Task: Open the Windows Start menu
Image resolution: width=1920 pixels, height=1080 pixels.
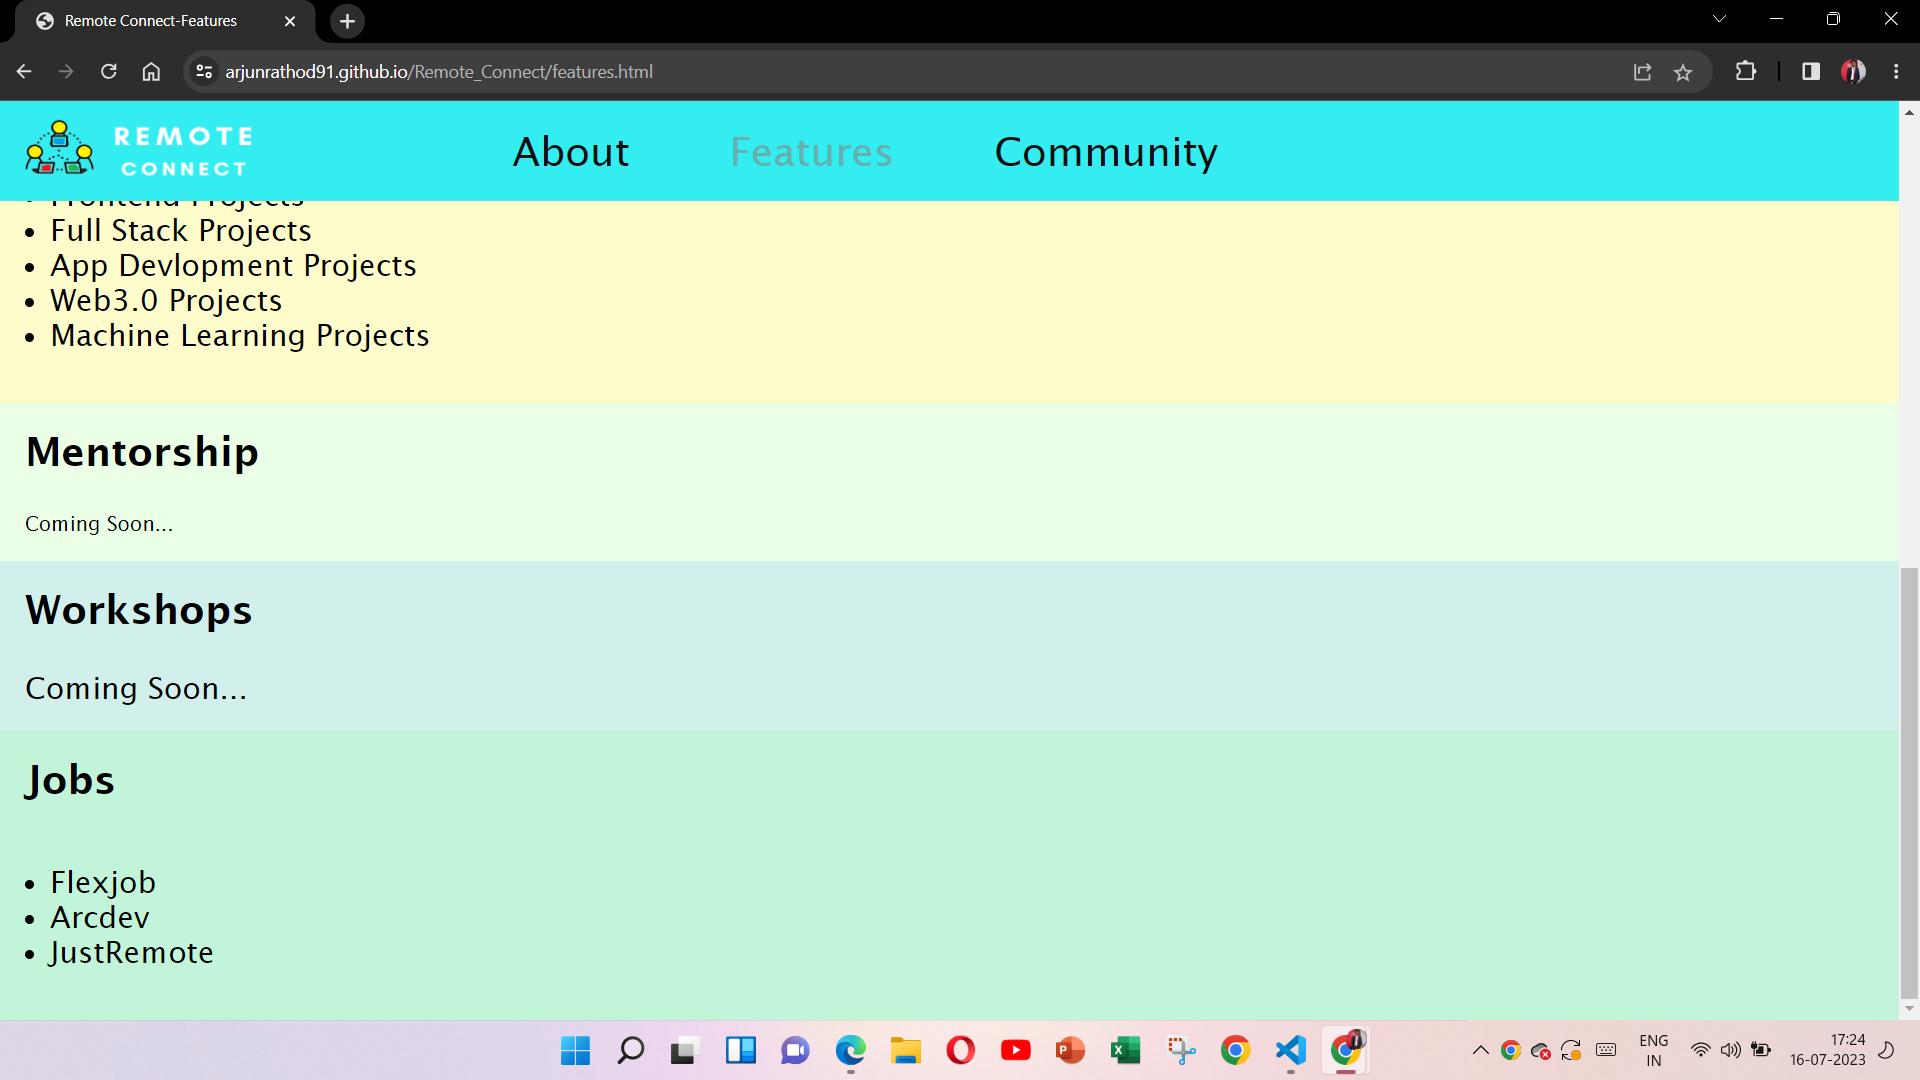Action: click(x=575, y=1050)
